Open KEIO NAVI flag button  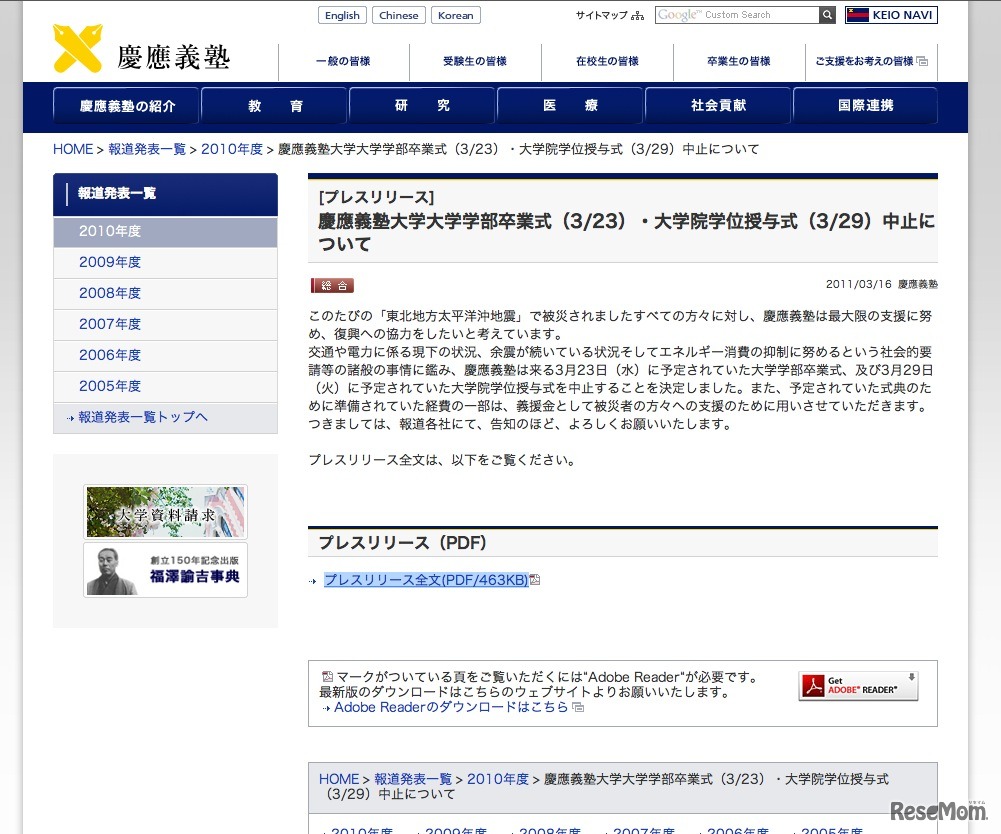pos(891,15)
